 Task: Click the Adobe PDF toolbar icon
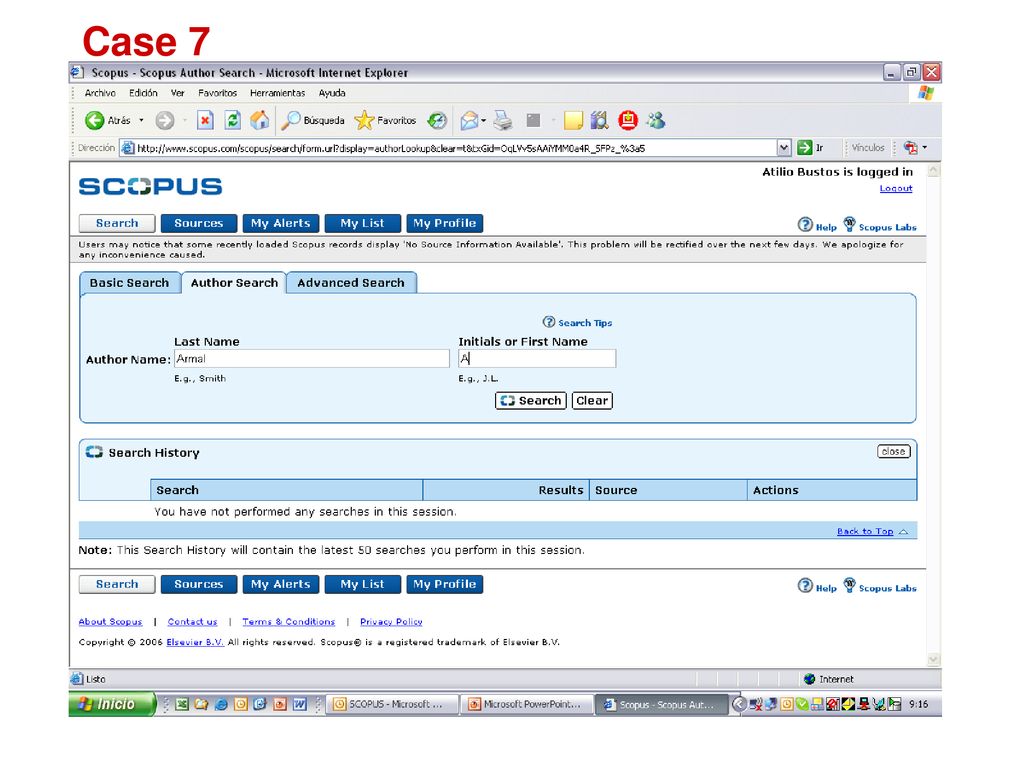[910, 148]
